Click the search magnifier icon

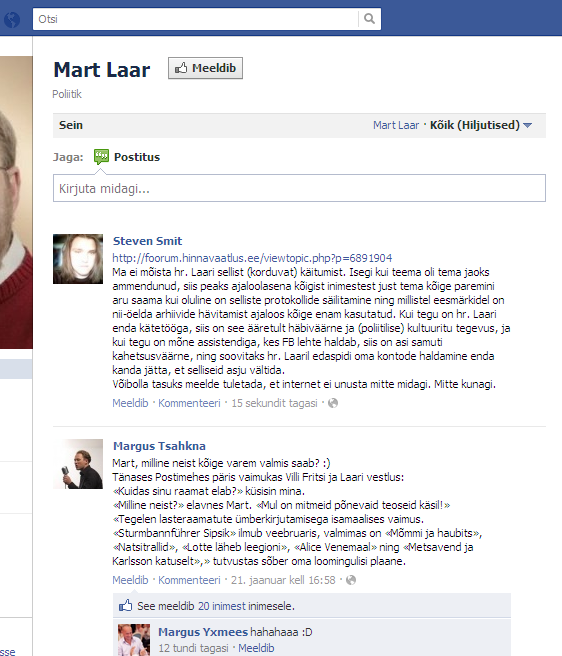369,19
